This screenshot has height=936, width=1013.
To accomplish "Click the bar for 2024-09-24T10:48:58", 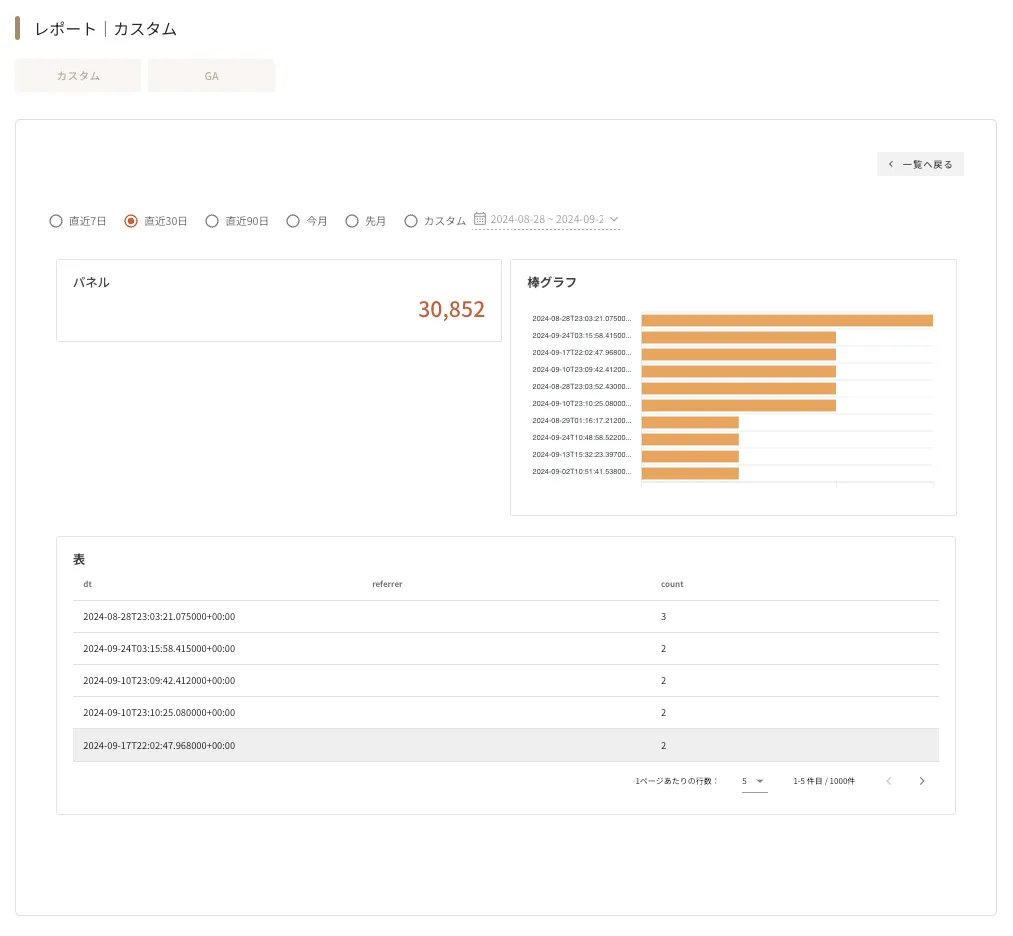I will (x=690, y=439).
